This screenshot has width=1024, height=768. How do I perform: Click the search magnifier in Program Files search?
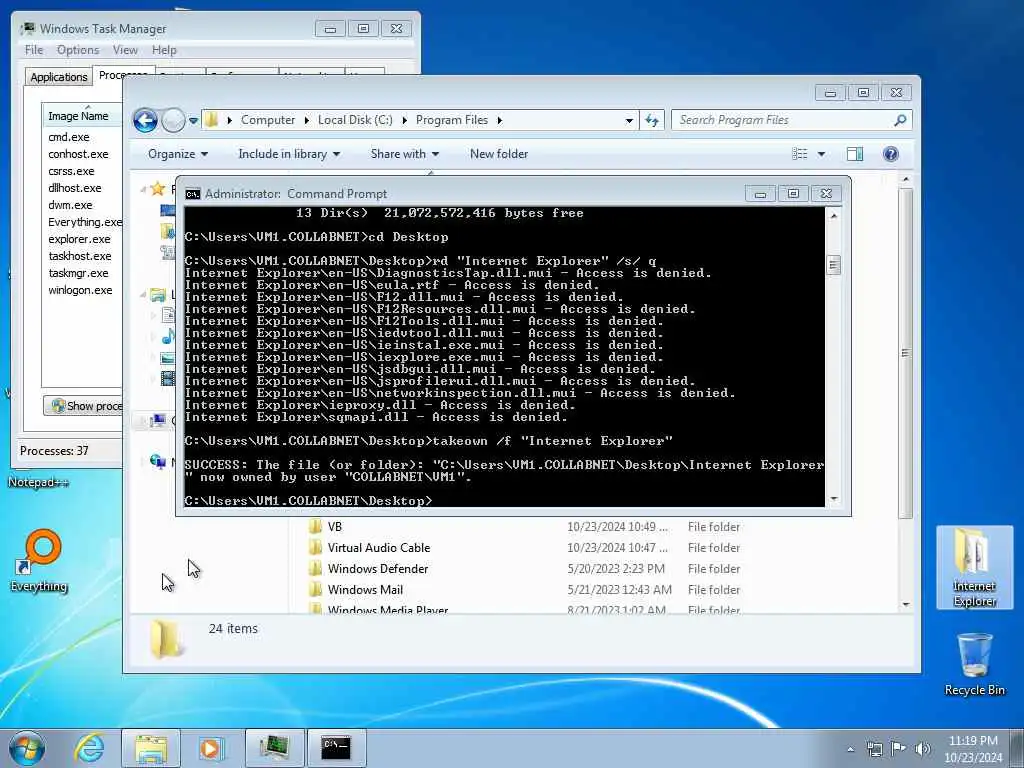[900, 120]
